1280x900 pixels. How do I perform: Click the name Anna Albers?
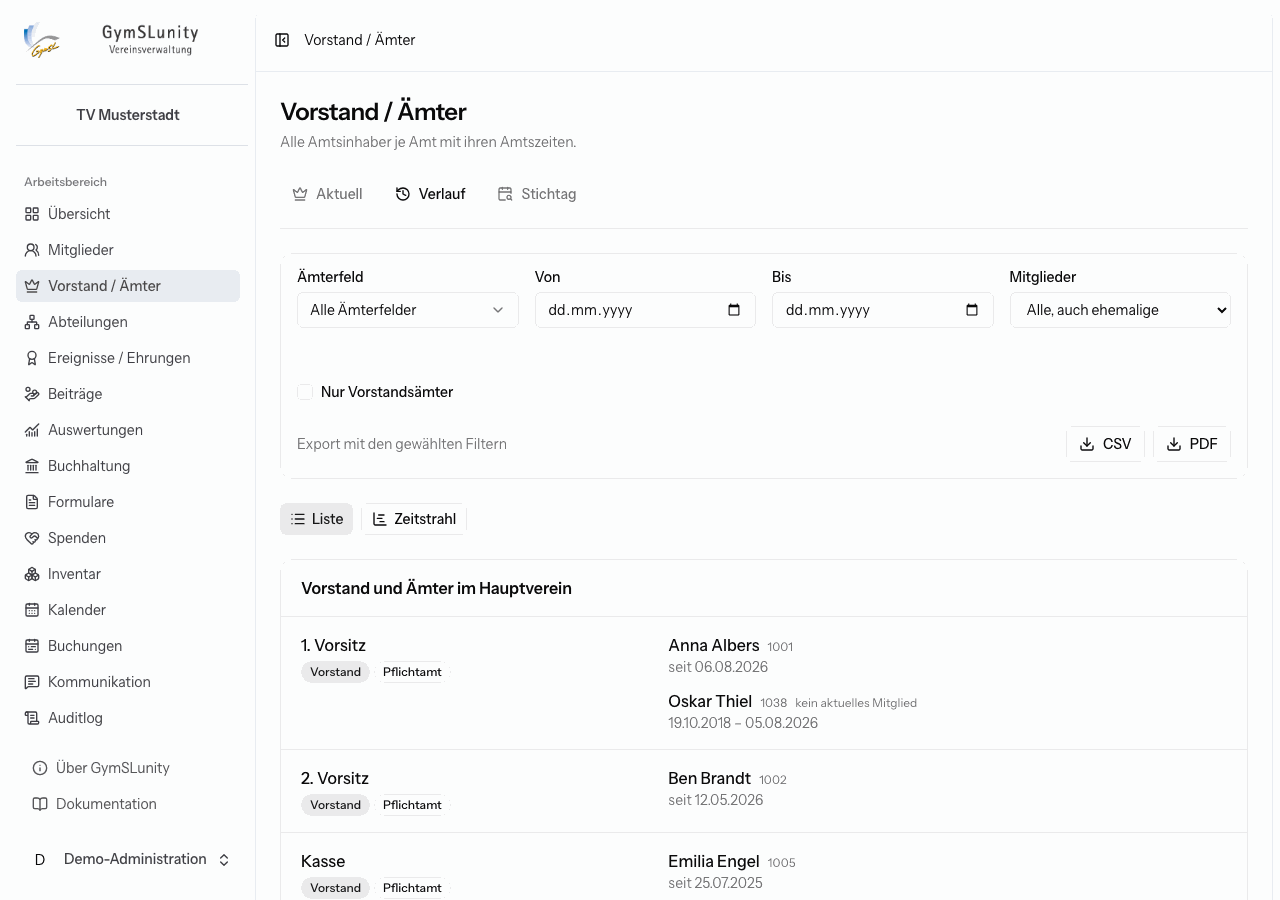point(714,645)
